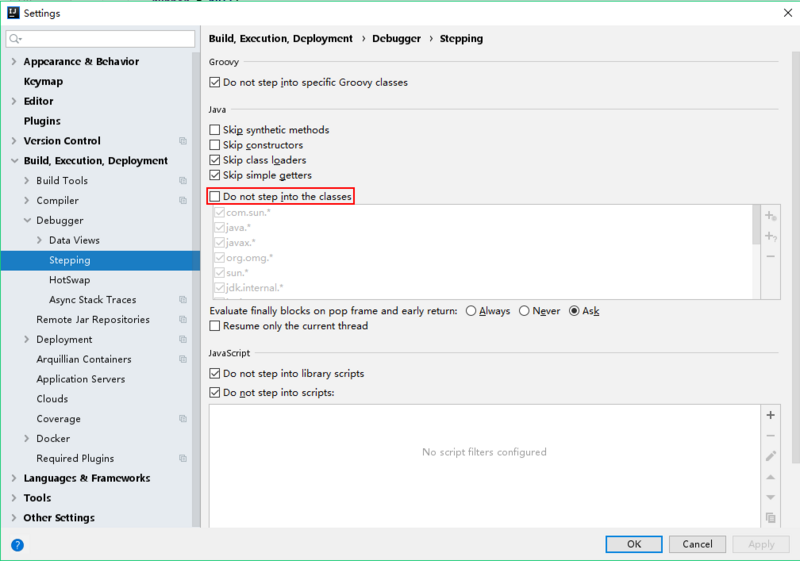800x561 pixels.
Task: Expand the Version Control node arrow
Action: pyautogui.click(x=14, y=141)
